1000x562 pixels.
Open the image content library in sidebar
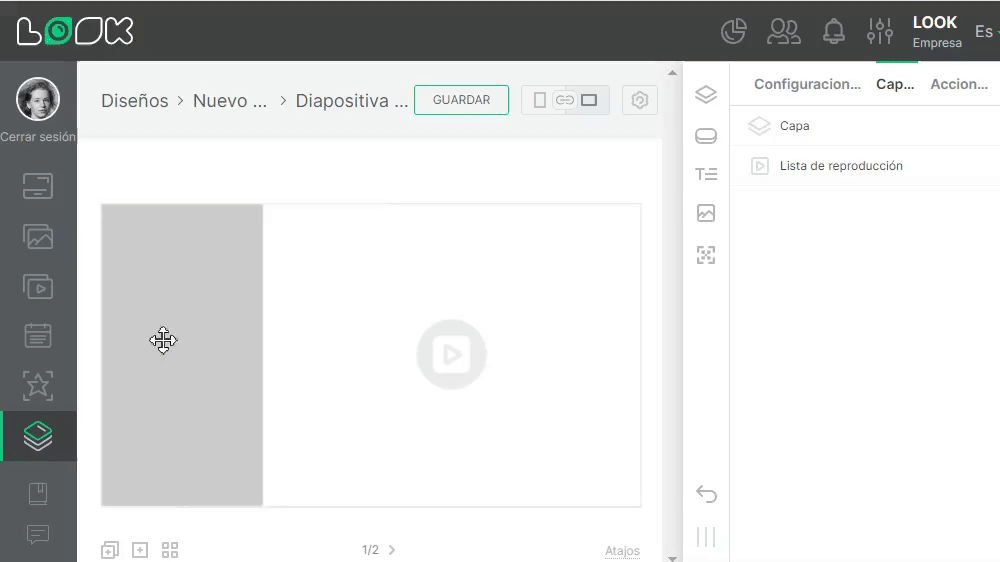click(x=38, y=237)
